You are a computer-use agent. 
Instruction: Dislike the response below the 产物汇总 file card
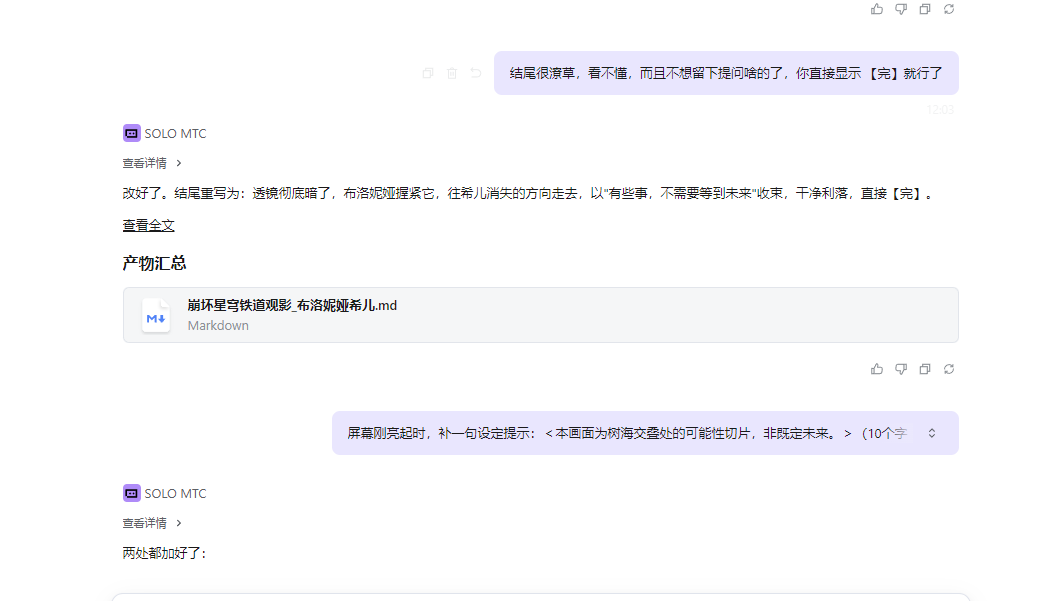click(x=901, y=369)
